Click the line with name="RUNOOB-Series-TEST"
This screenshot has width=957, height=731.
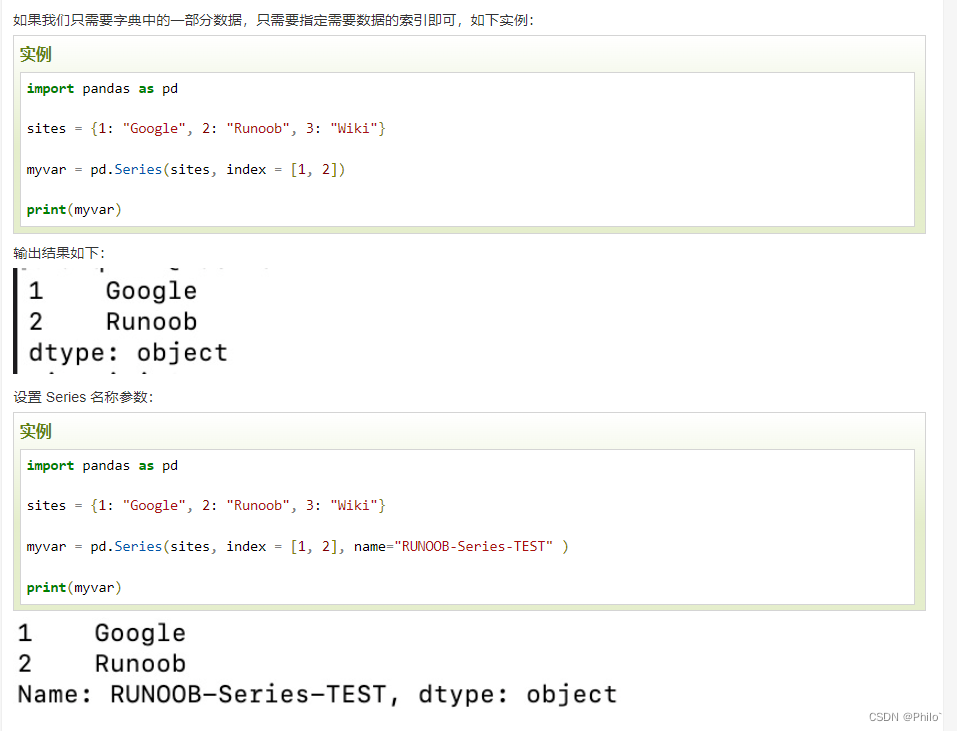(x=298, y=547)
